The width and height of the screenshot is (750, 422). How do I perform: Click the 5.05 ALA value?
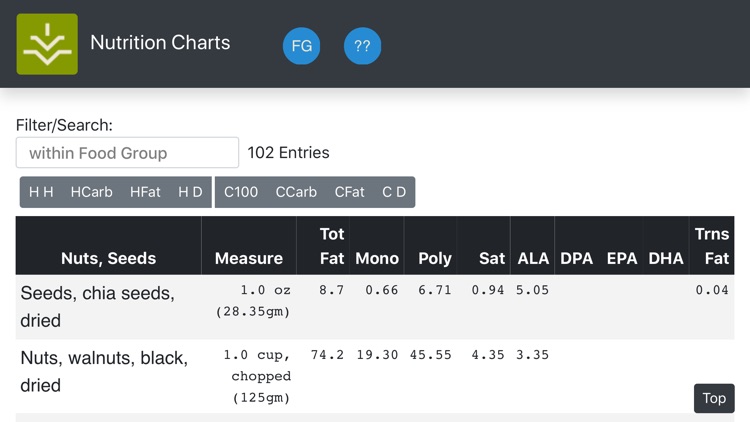(532, 290)
